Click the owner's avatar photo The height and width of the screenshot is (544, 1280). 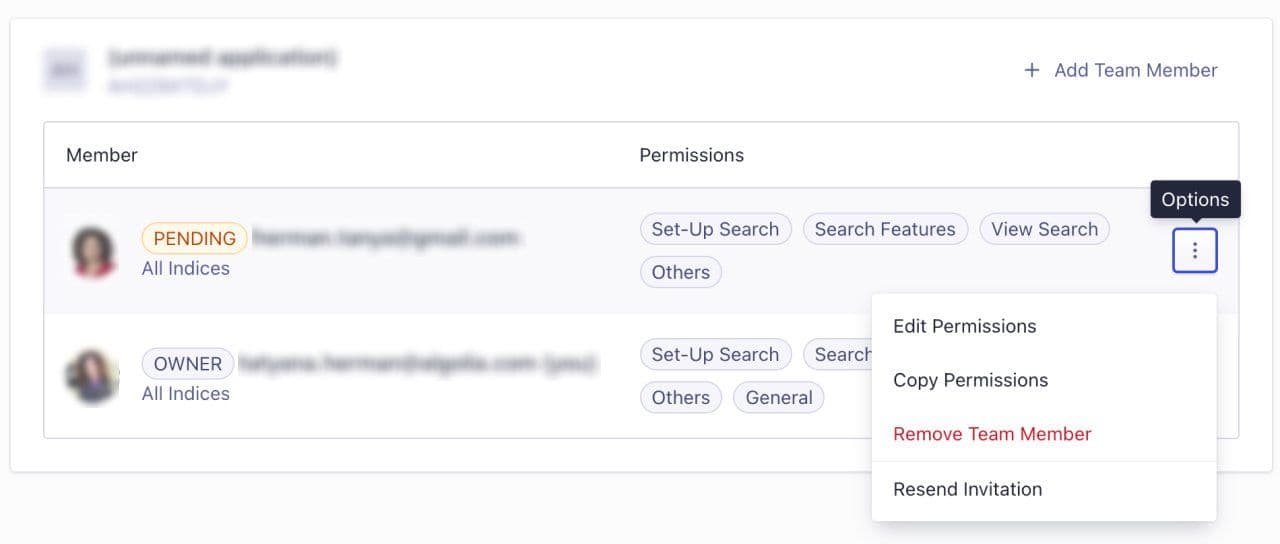coord(92,376)
